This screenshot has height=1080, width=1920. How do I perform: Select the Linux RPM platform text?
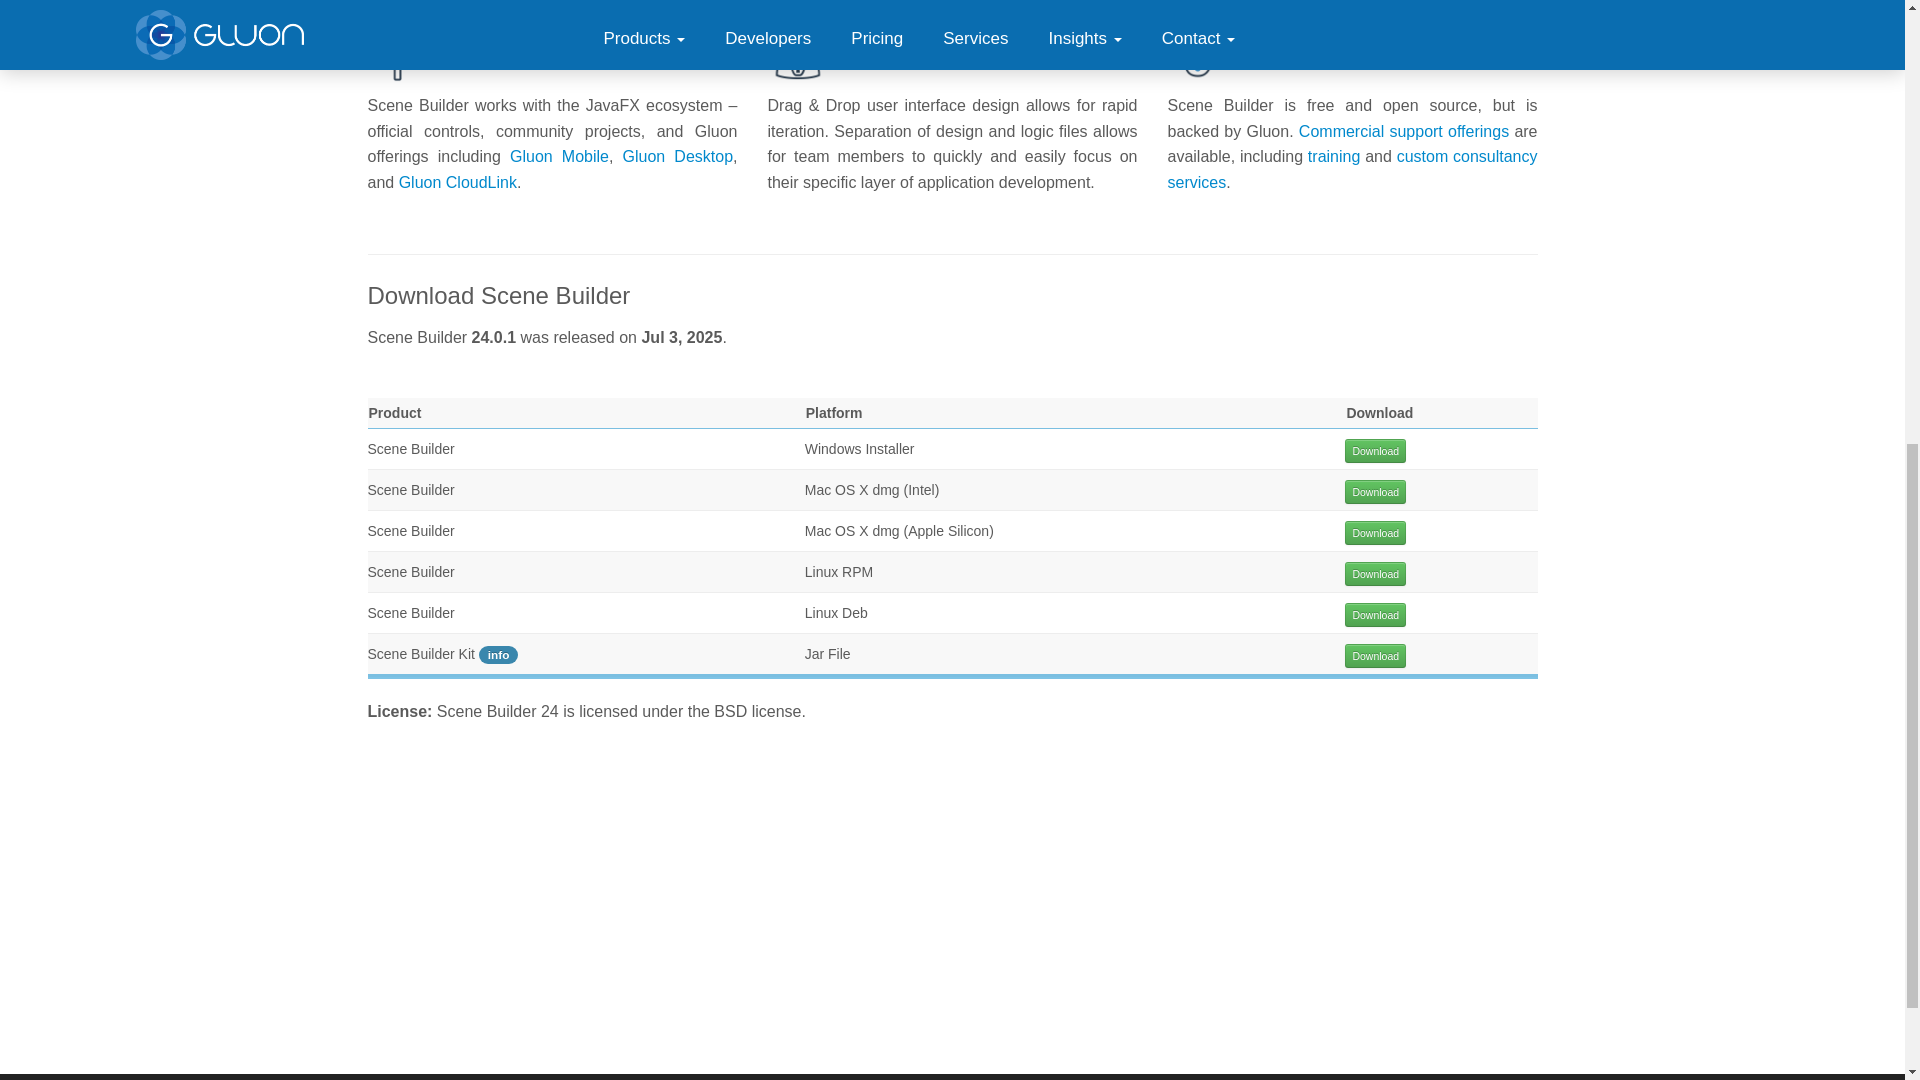click(839, 572)
